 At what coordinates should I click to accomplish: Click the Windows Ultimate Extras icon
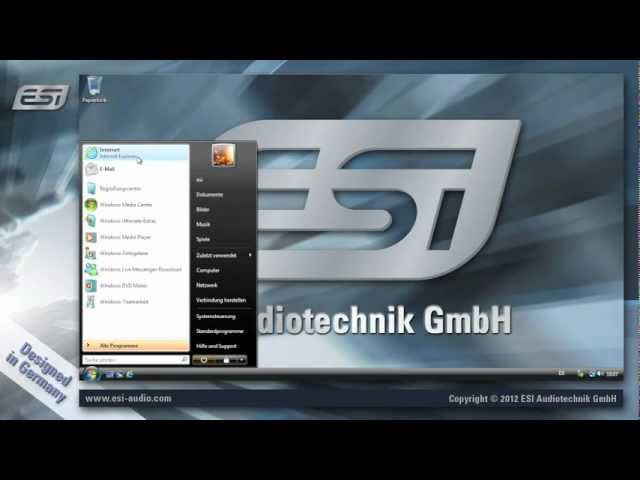(x=91, y=221)
